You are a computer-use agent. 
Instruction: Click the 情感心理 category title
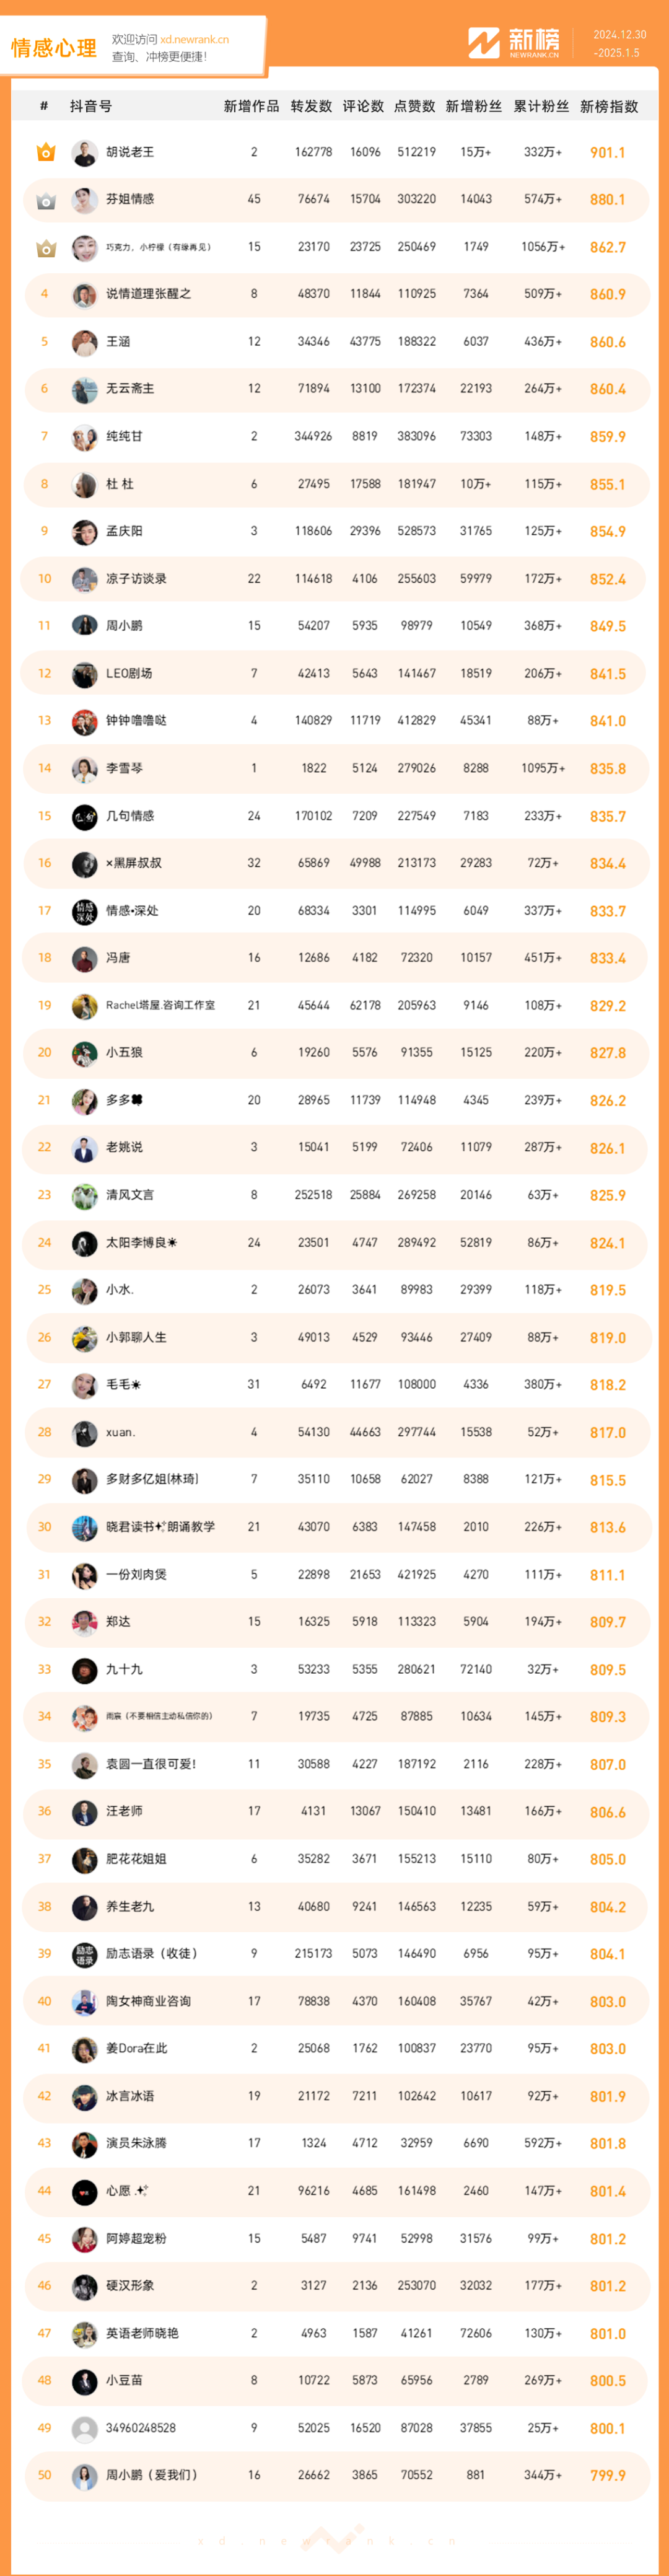[54, 48]
